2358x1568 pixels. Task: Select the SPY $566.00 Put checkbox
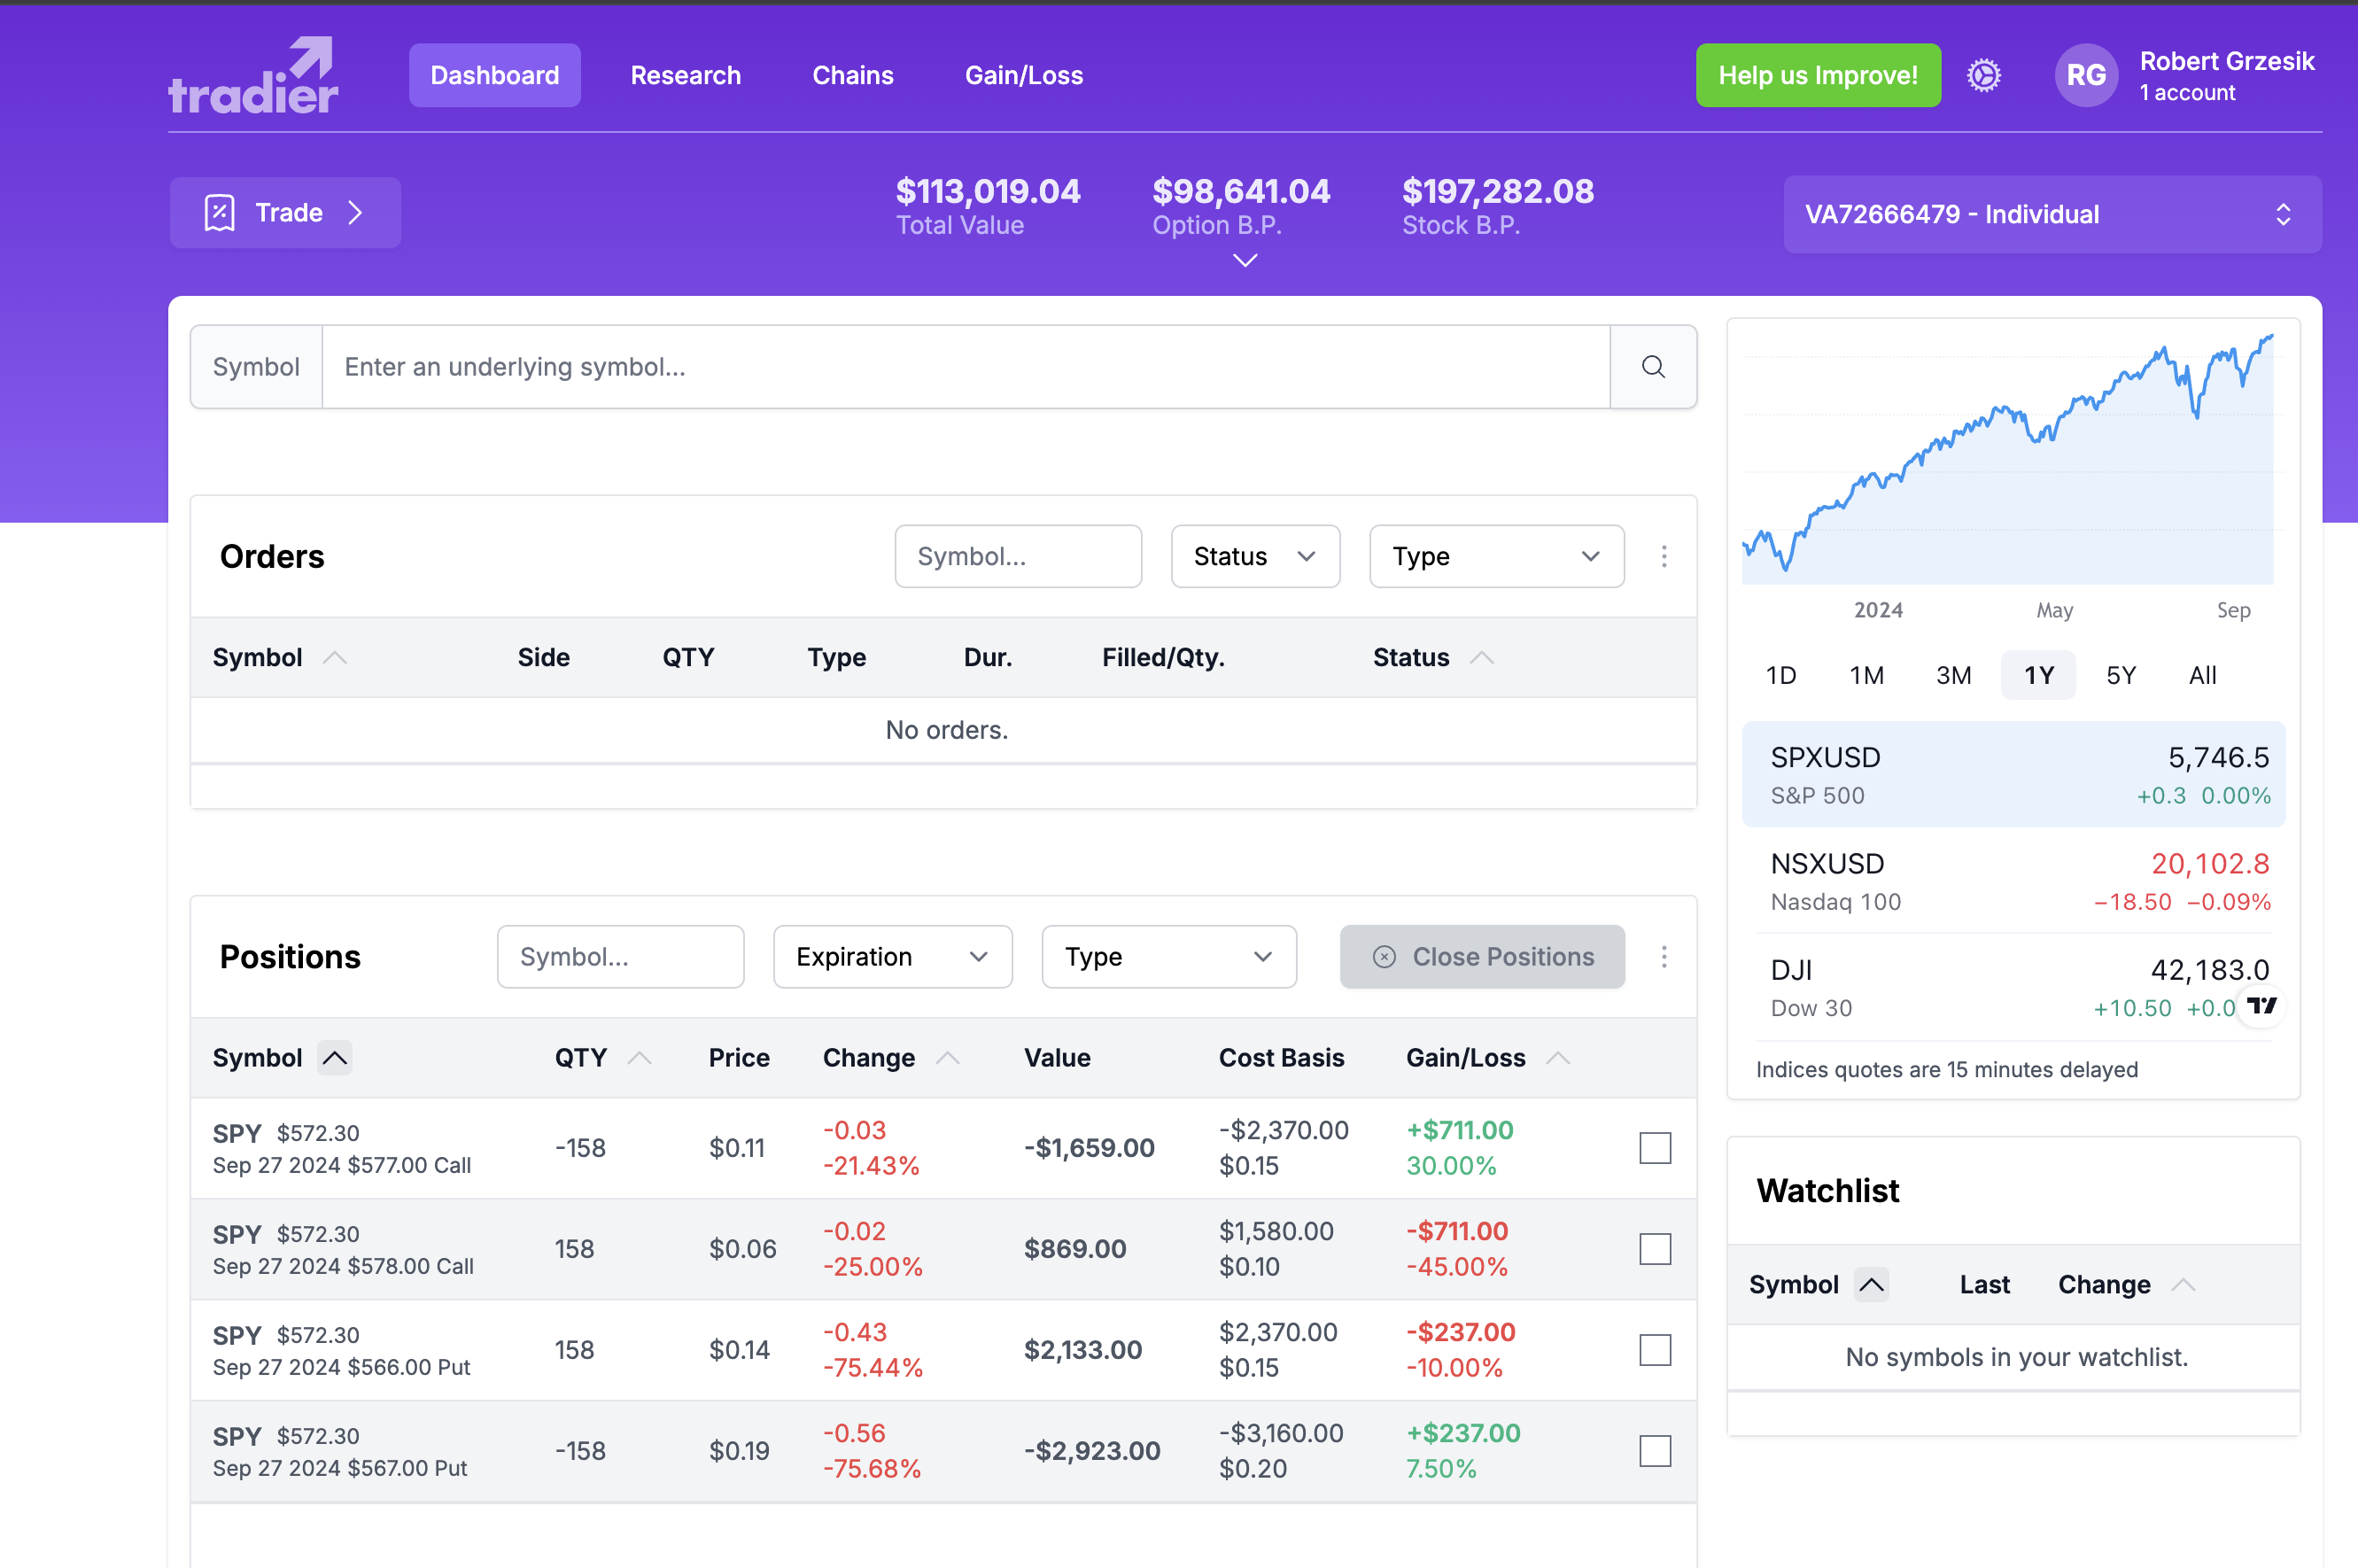click(x=1654, y=1350)
